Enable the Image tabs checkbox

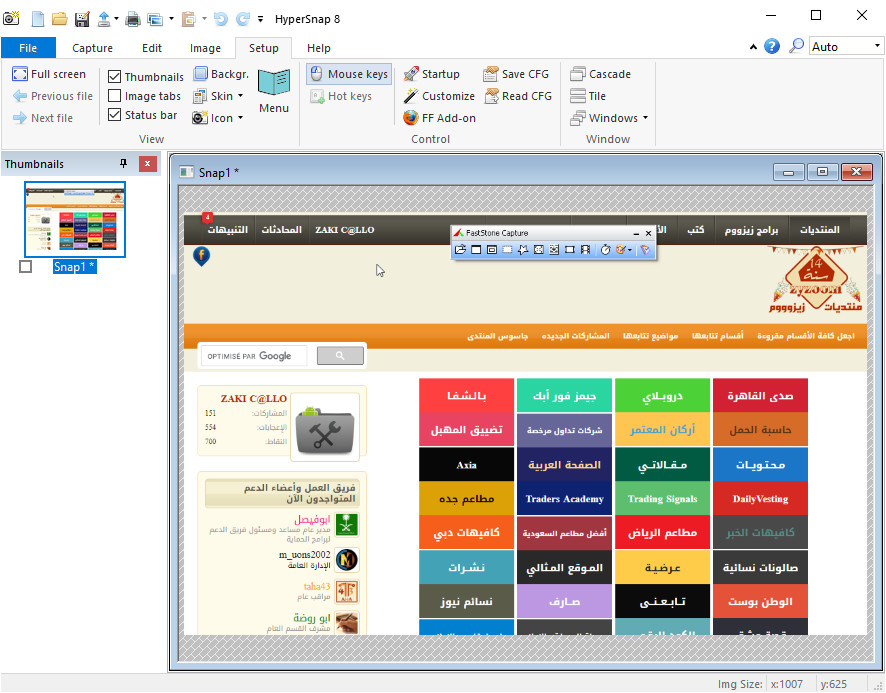click(x=114, y=96)
